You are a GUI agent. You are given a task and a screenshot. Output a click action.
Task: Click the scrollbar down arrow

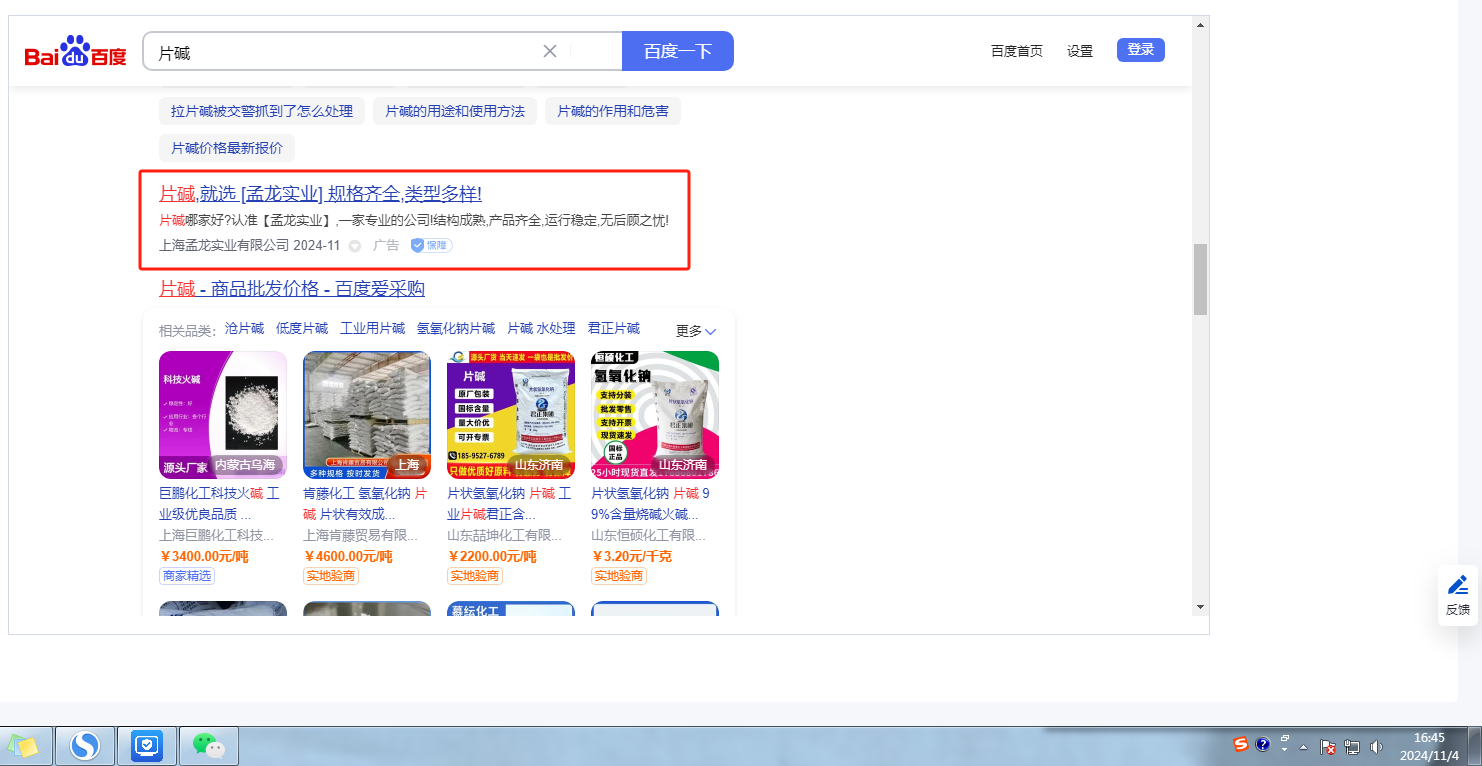[1200, 606]
